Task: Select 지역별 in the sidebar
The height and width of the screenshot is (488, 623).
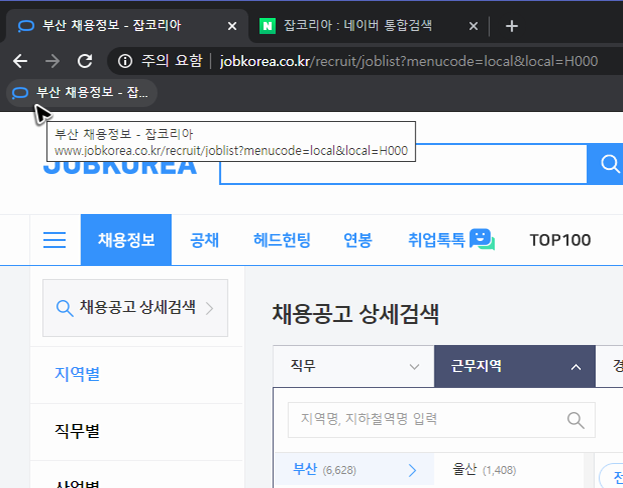Action: pos(77,374)
